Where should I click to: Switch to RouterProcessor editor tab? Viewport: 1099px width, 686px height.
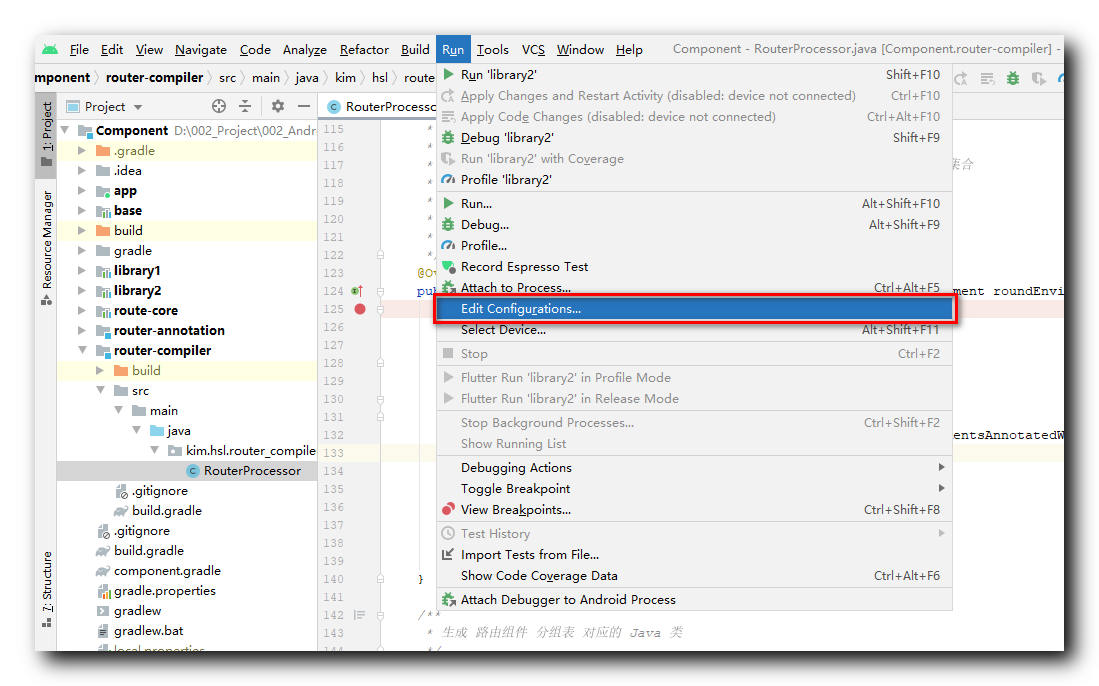tap(382, 107)
